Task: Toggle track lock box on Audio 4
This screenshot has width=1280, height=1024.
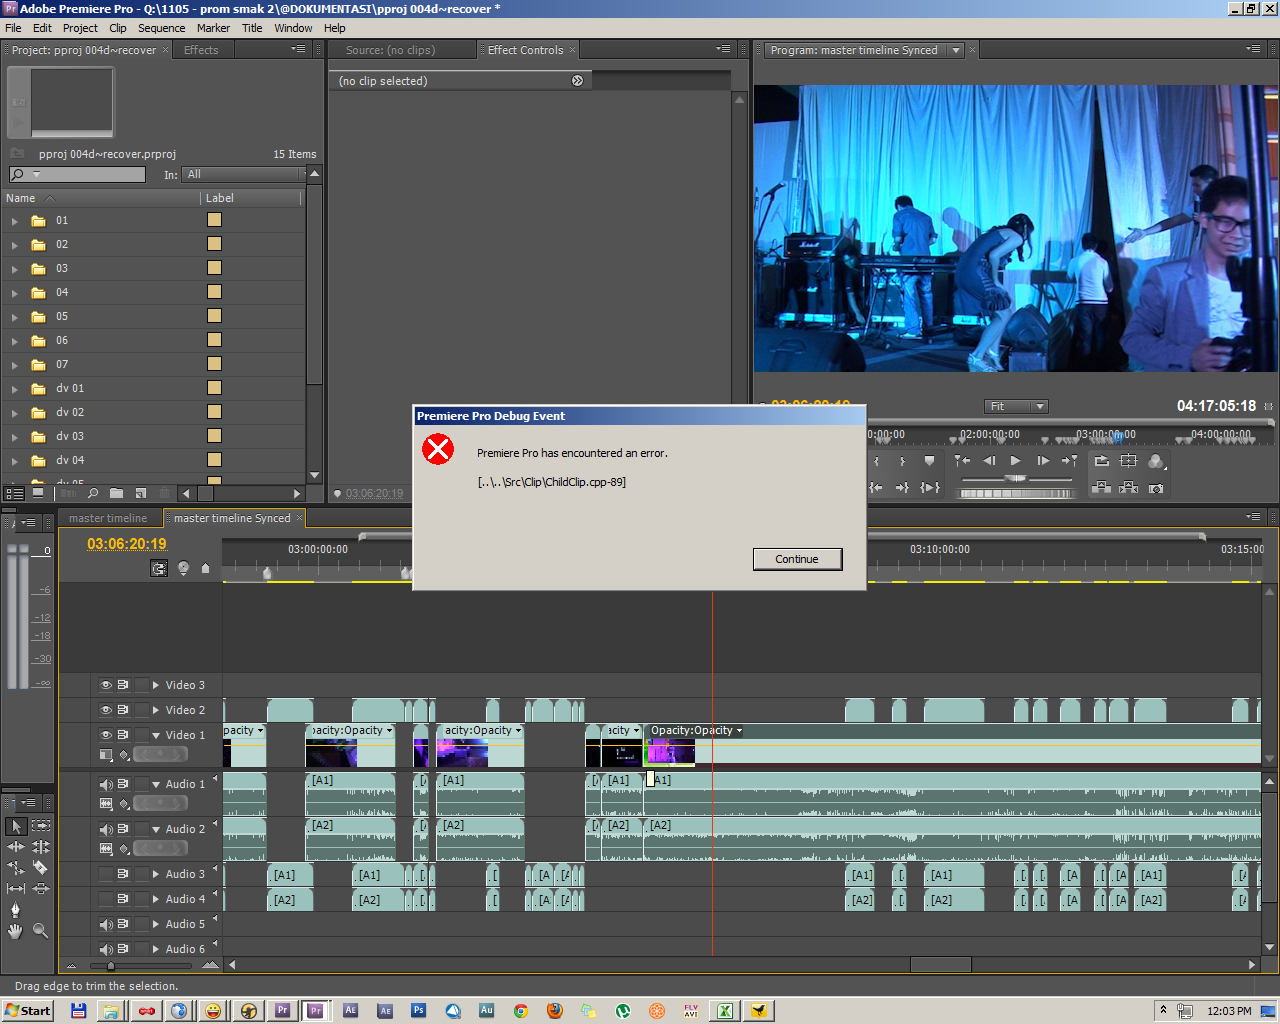Action: click(141, 899)
